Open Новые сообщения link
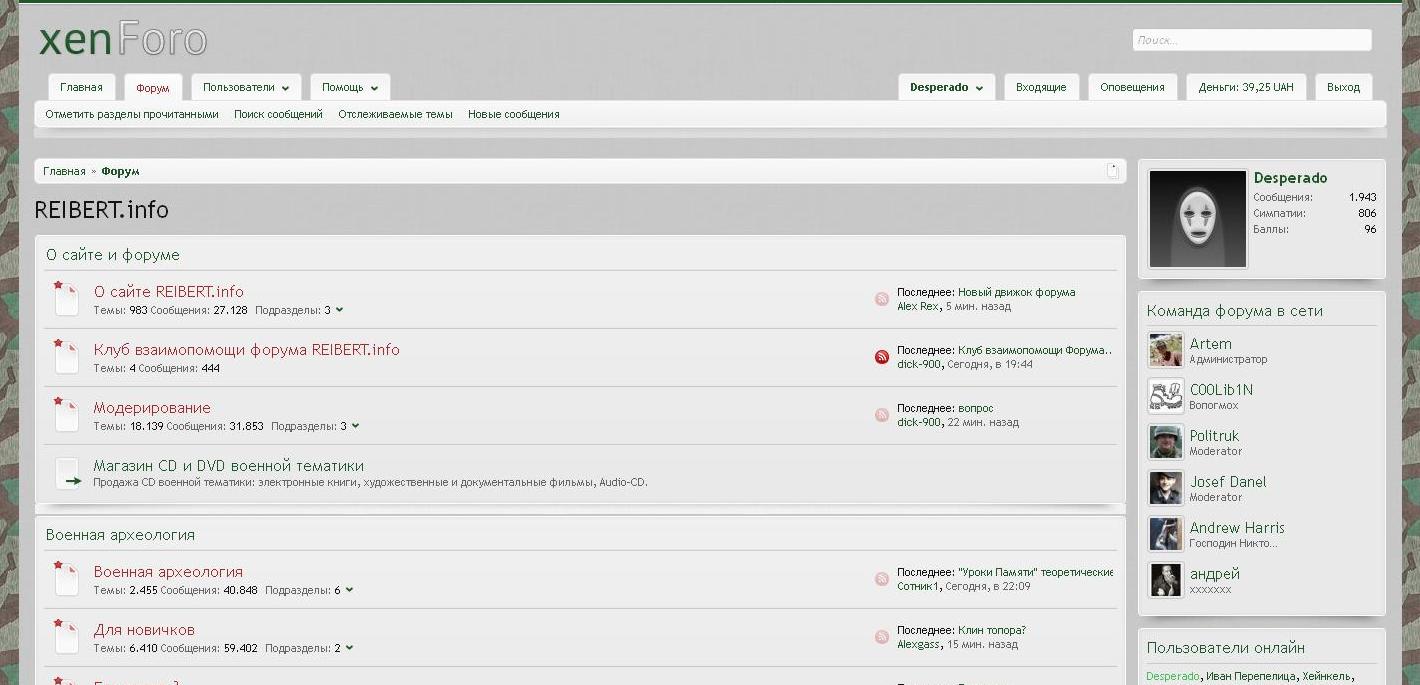This screenshot has width=1420, height=685. tap(513, 114)
